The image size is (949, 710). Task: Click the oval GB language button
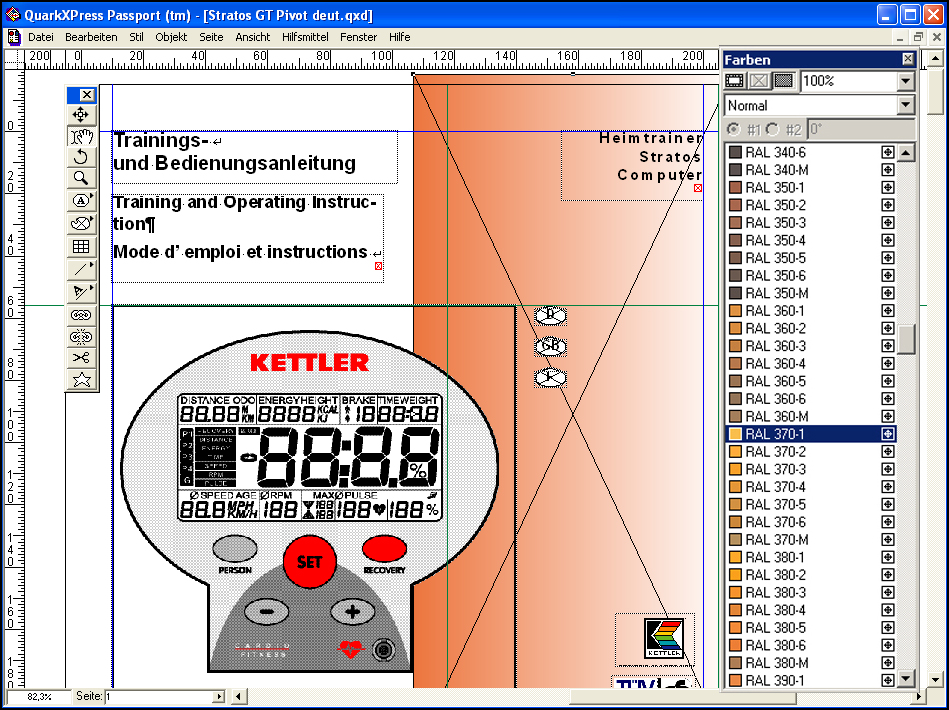coord(551,347)
